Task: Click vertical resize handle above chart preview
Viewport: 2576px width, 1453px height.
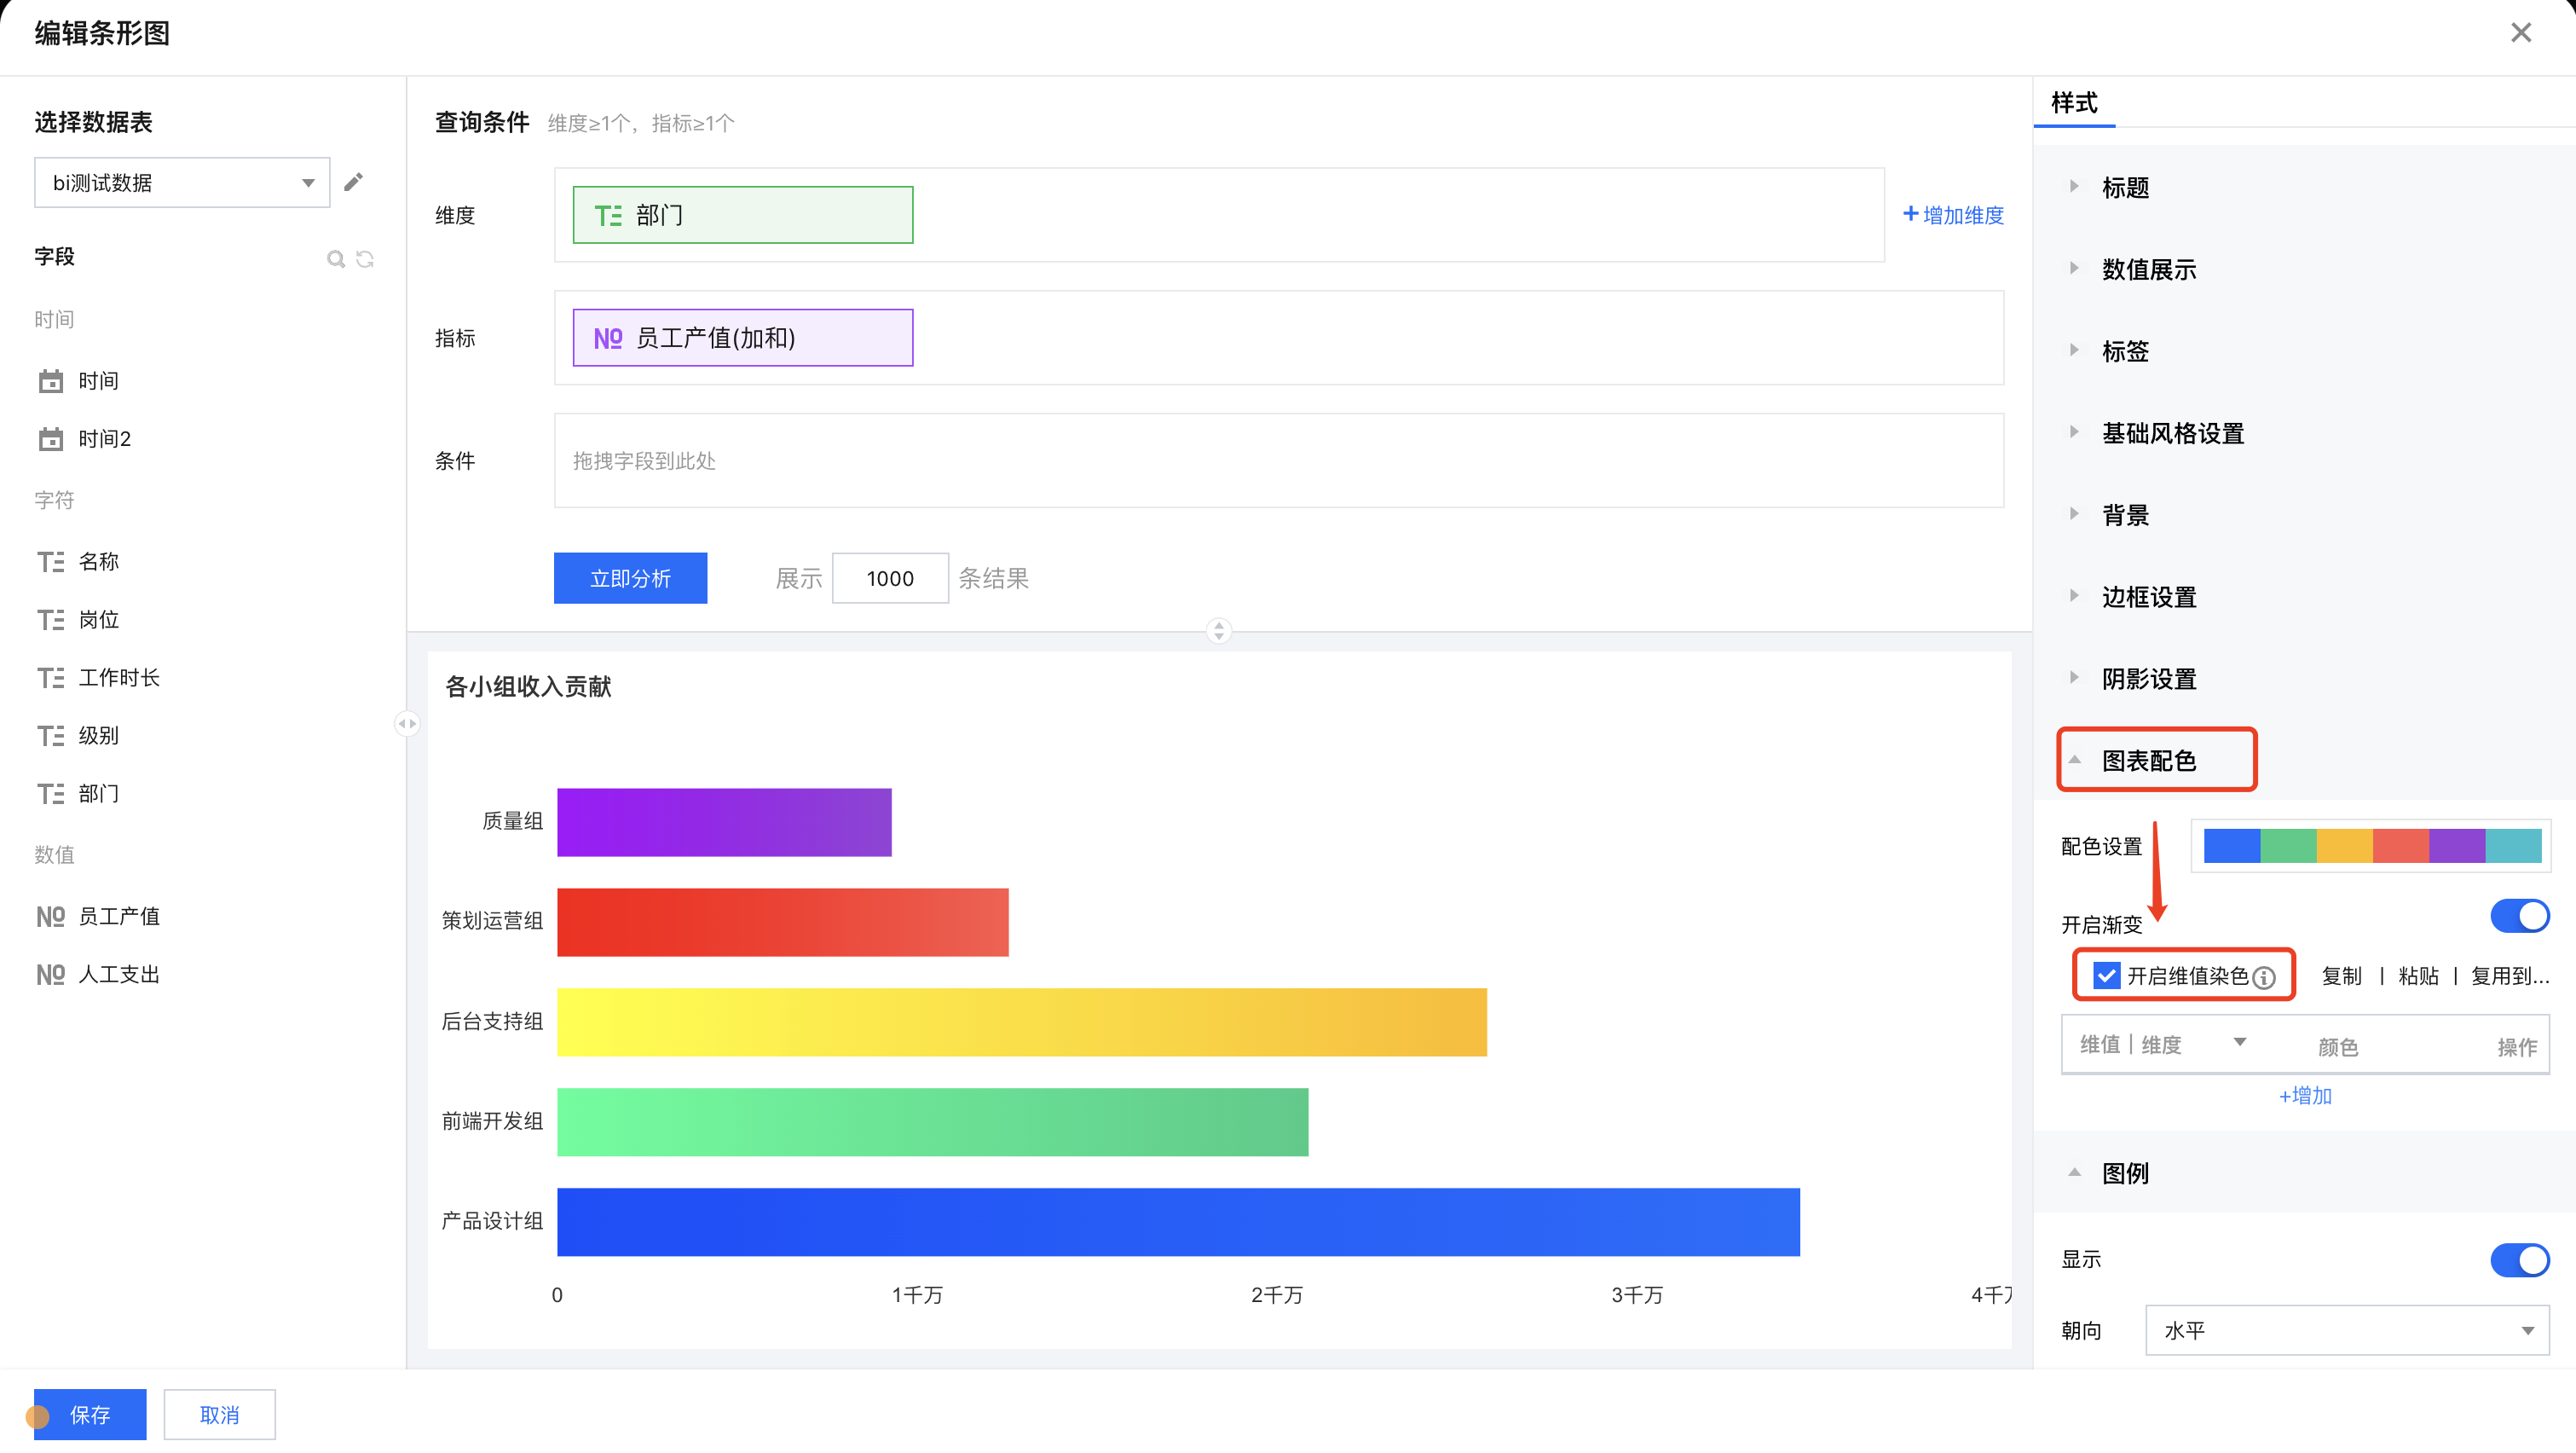Action: coord(1218,630)
